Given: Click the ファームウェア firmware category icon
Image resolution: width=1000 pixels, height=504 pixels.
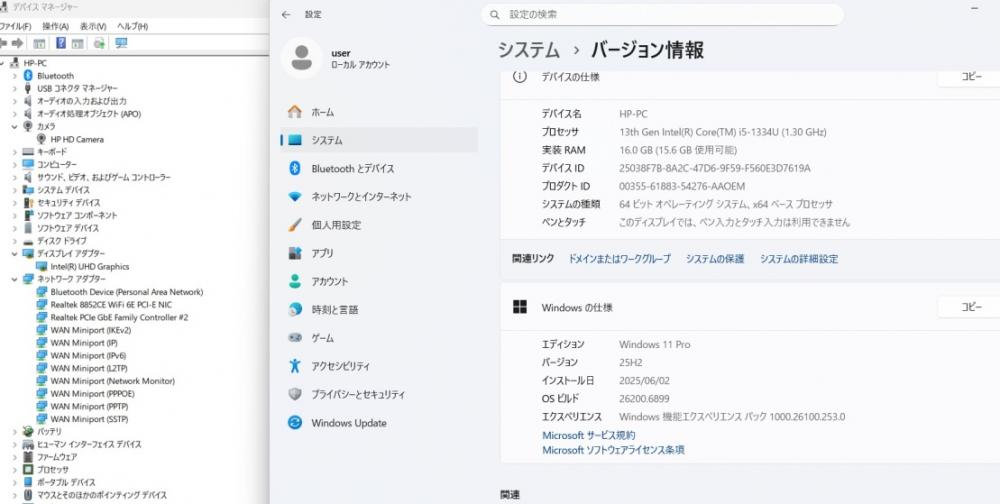Looking at the screenshot, I should pos(28,457).
